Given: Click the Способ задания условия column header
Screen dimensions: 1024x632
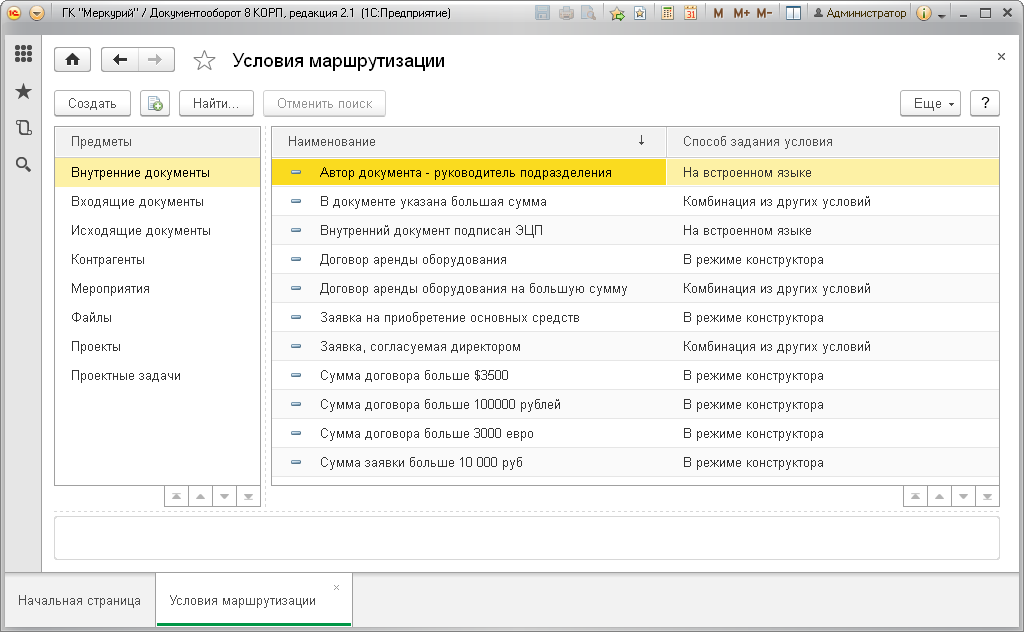Looking at the screenshot, I should [x=833, y=142].
